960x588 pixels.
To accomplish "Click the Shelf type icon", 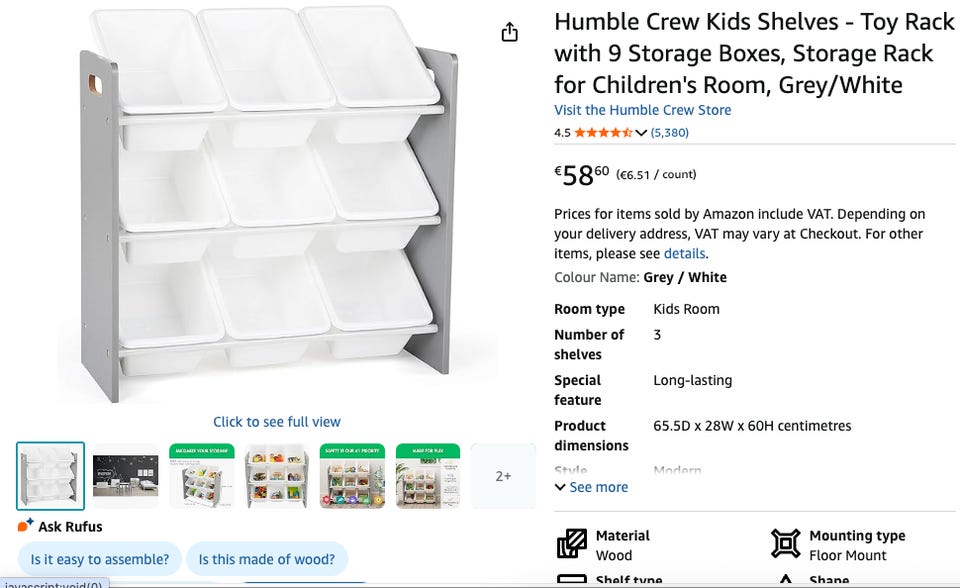I will tap(572, 581).
